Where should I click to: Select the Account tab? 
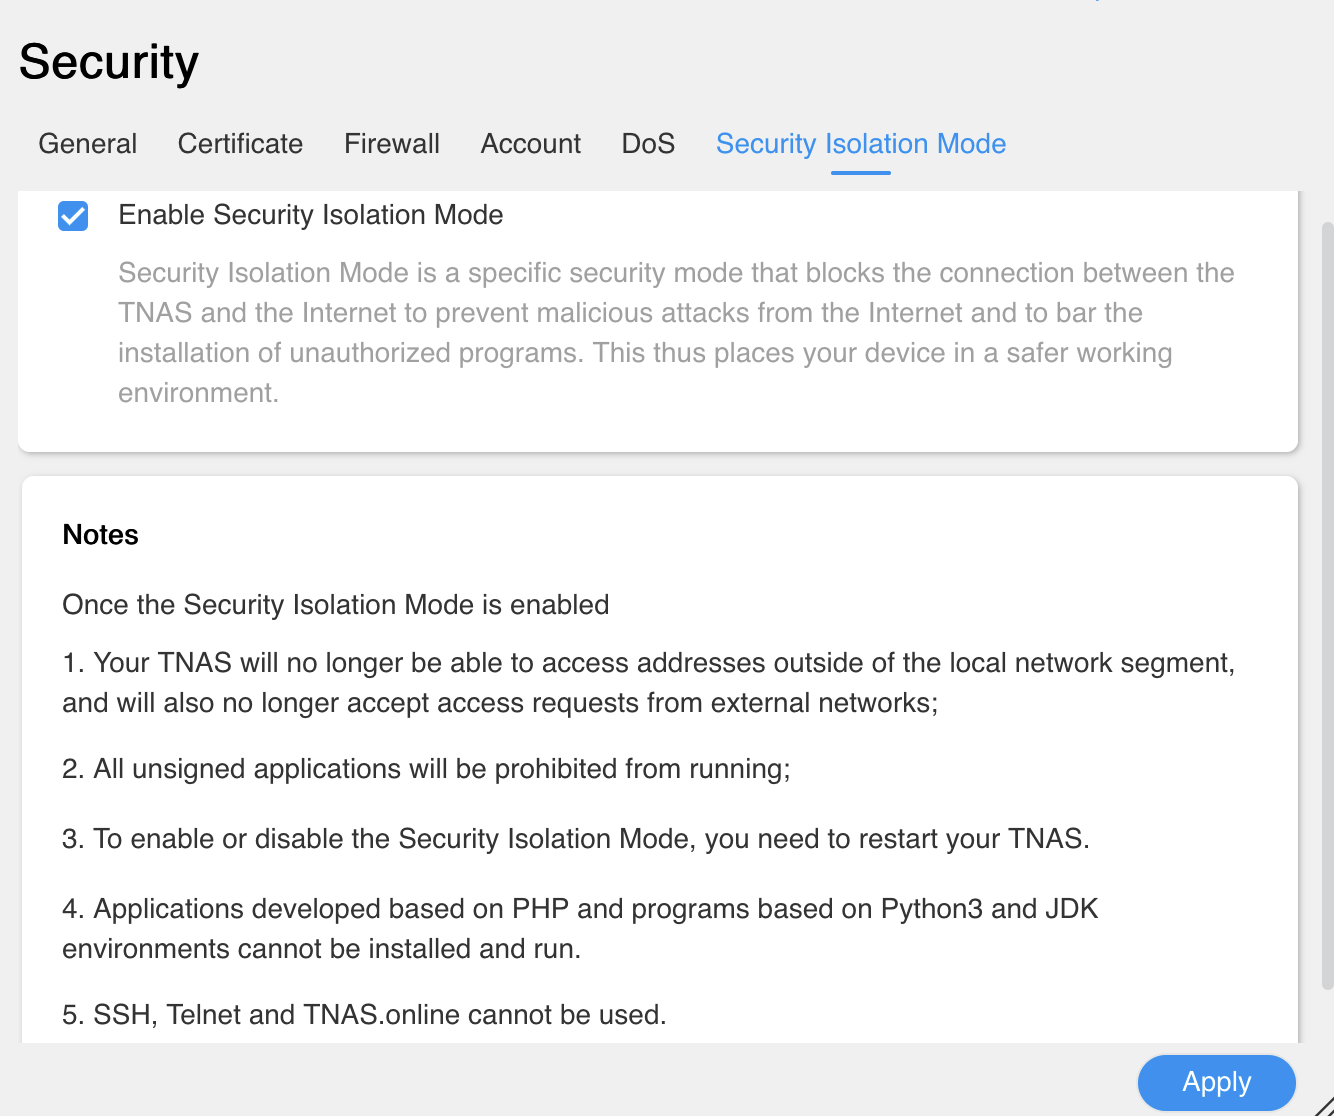coord(530,144)
